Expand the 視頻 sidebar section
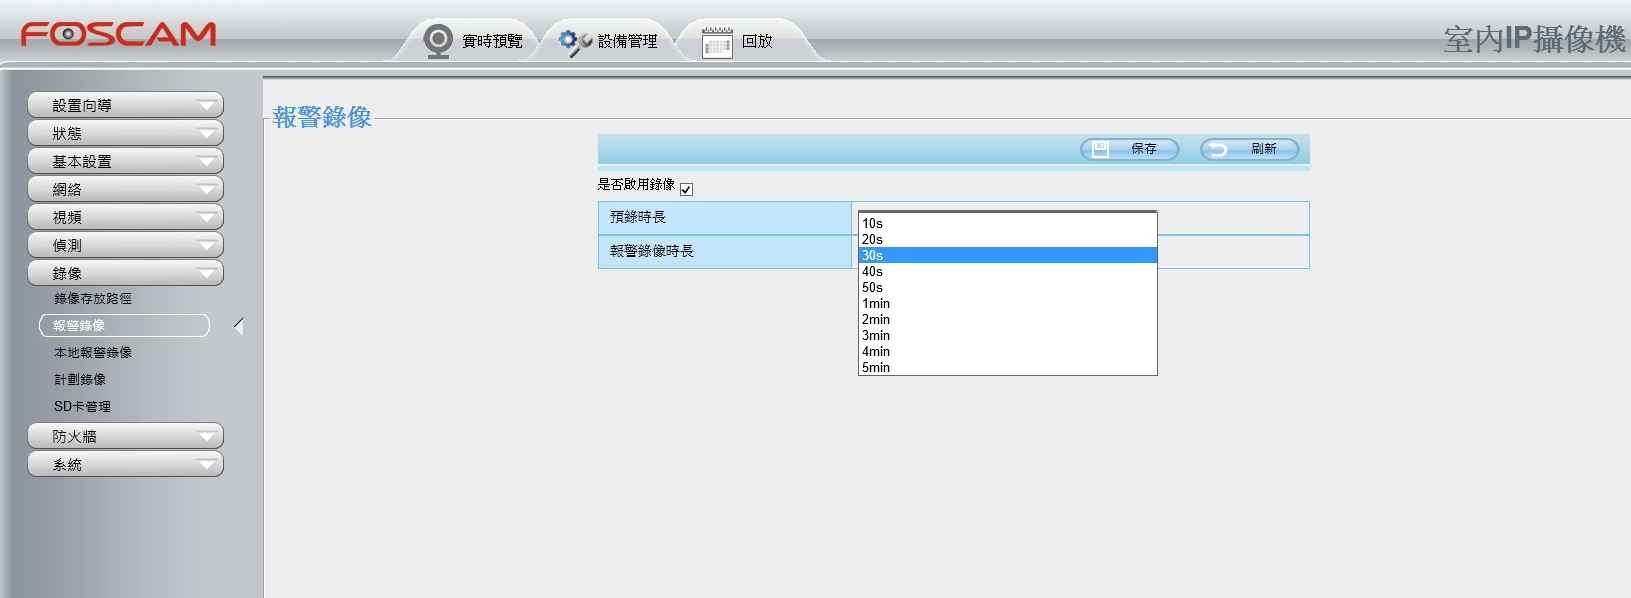This screenshot has height=598, width=1631. [x=126, y=217]
